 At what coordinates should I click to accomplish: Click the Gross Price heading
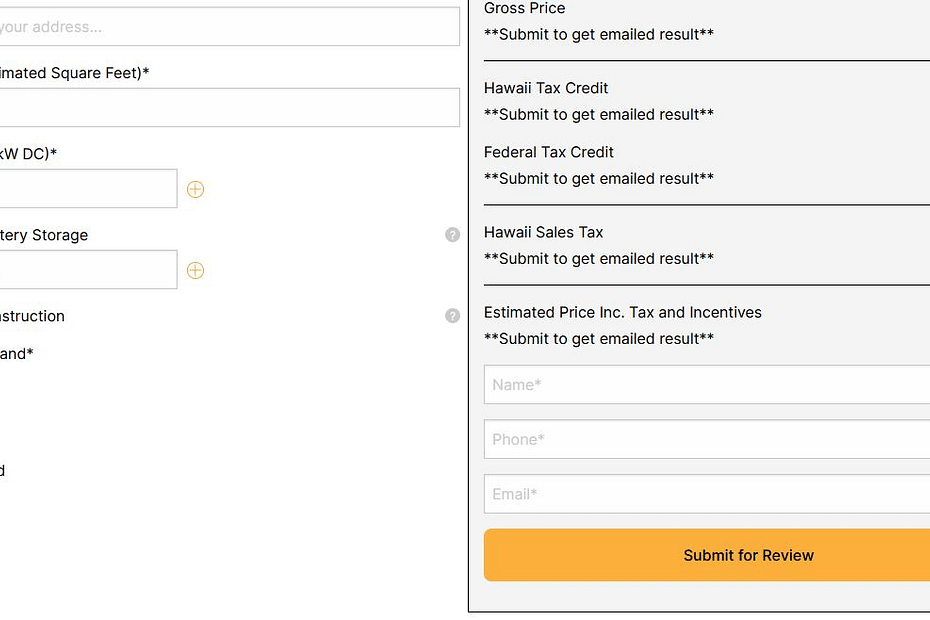(x=524, y=9)
